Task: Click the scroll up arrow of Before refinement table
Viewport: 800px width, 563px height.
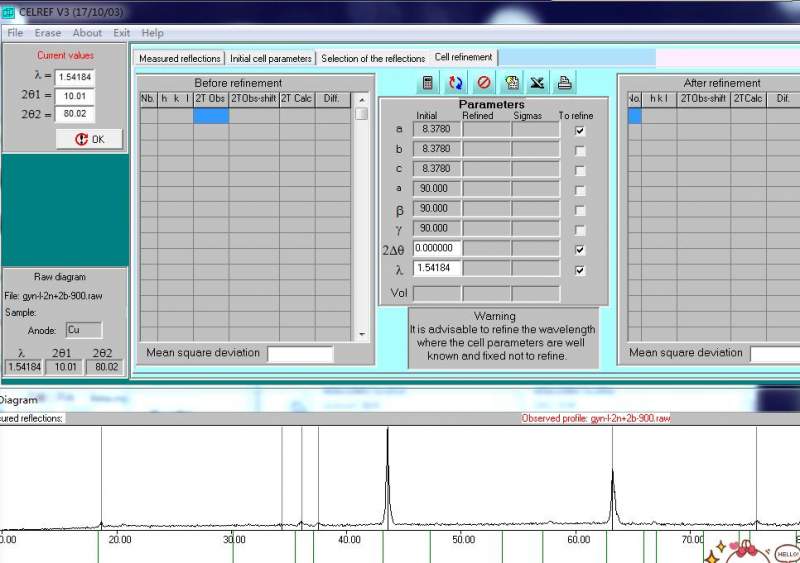Action: [362, 99]
